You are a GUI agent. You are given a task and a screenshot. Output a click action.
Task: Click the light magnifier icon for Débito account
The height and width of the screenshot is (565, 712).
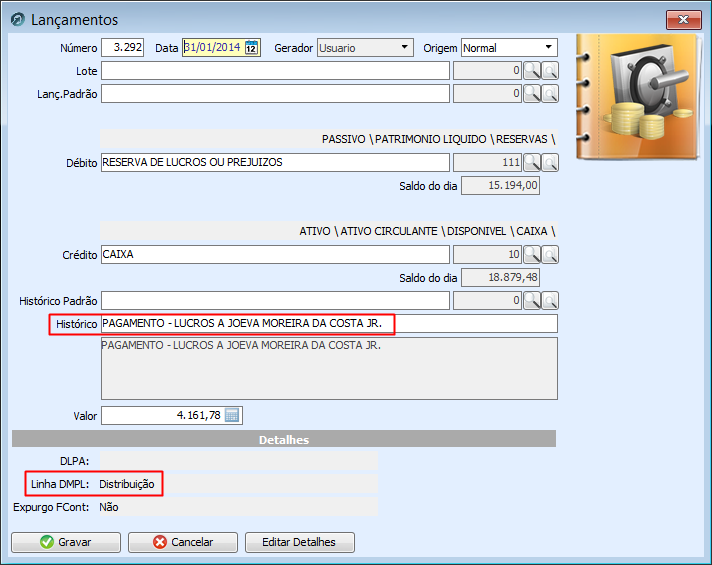click(550, 163)
